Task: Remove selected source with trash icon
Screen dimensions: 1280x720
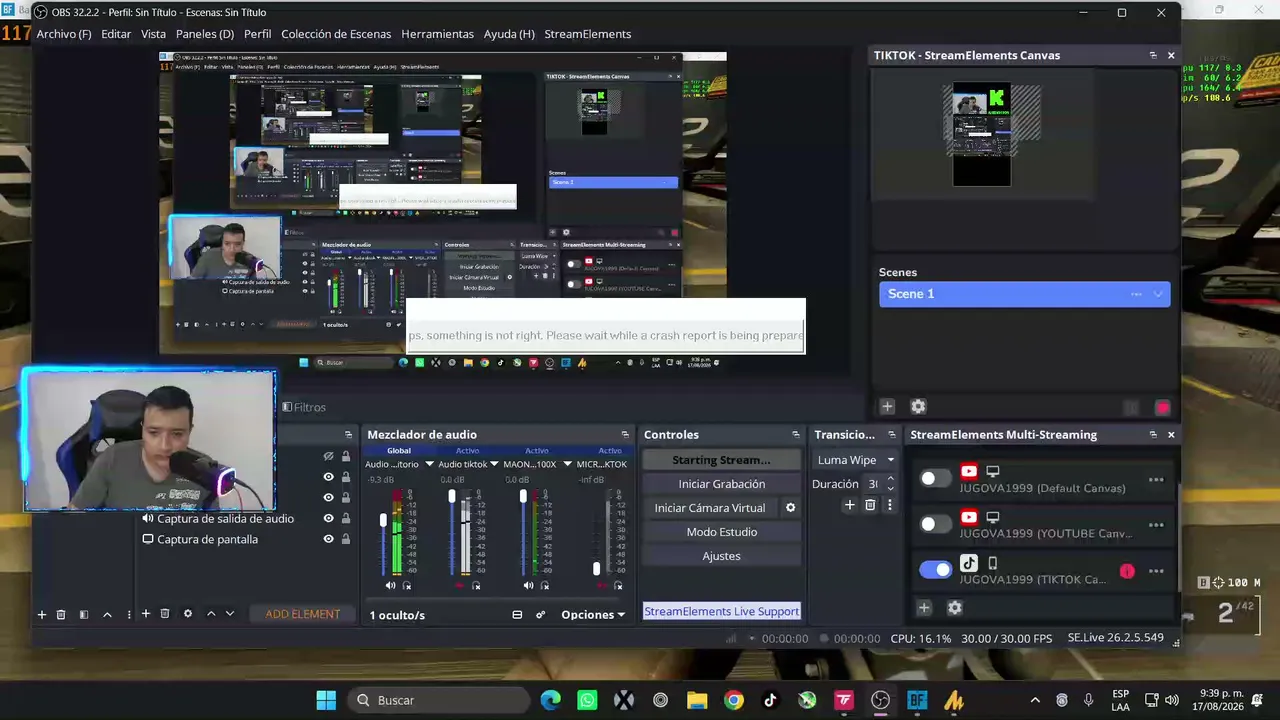Action: (165, 614)
